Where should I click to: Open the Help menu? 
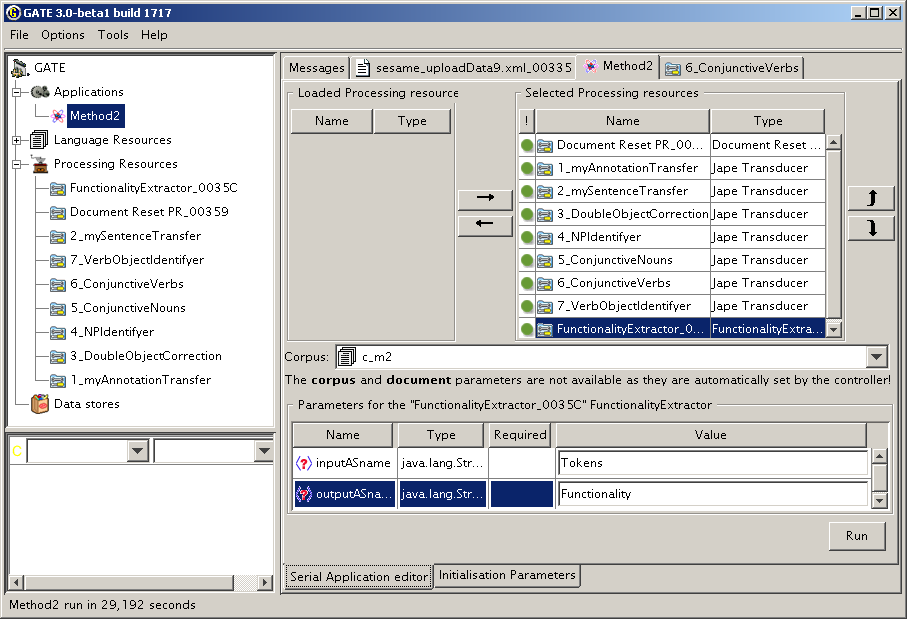tap(154, 35)
